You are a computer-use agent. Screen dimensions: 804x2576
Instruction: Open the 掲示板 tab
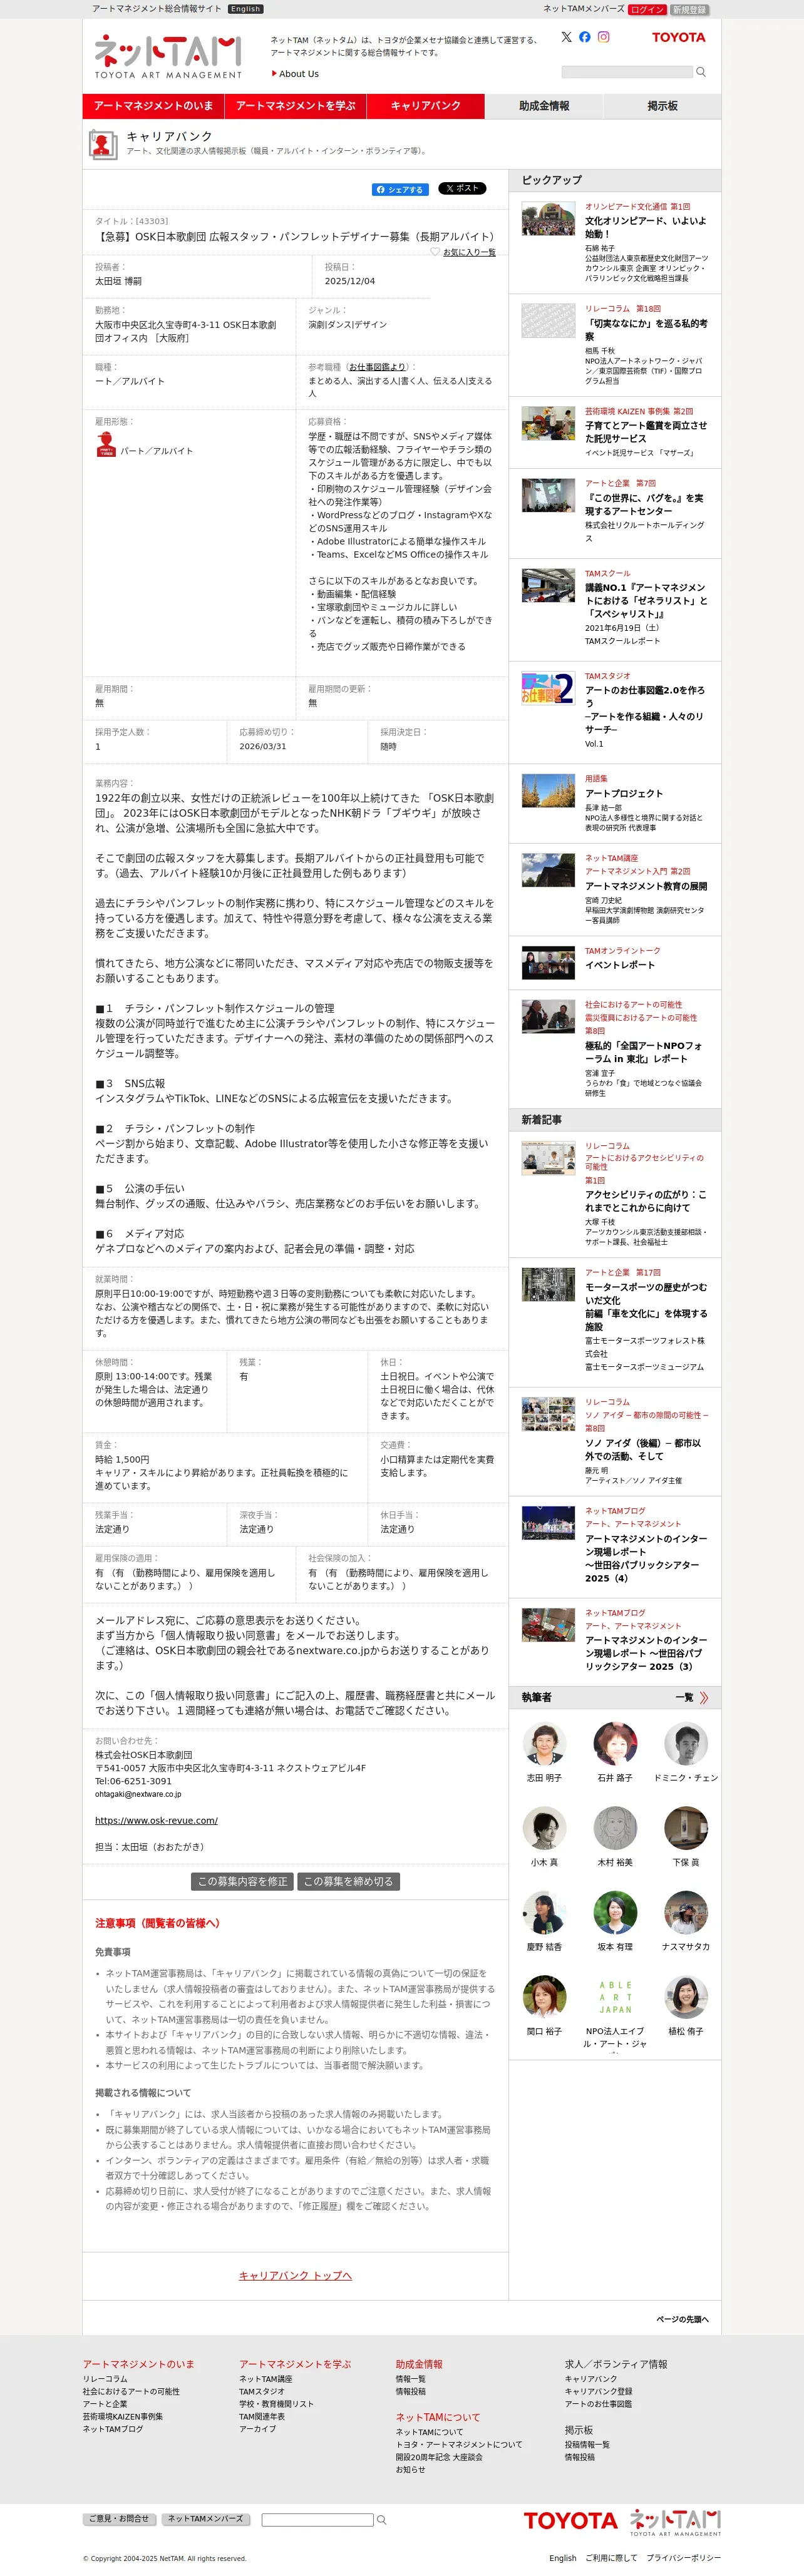662,106
